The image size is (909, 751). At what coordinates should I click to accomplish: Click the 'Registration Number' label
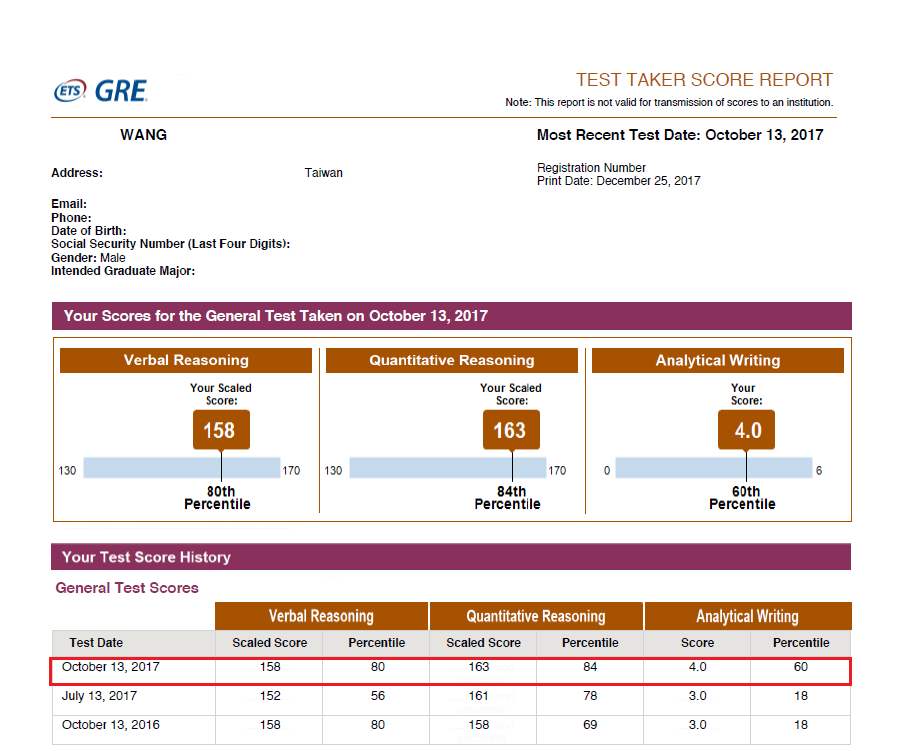point(591,168)
